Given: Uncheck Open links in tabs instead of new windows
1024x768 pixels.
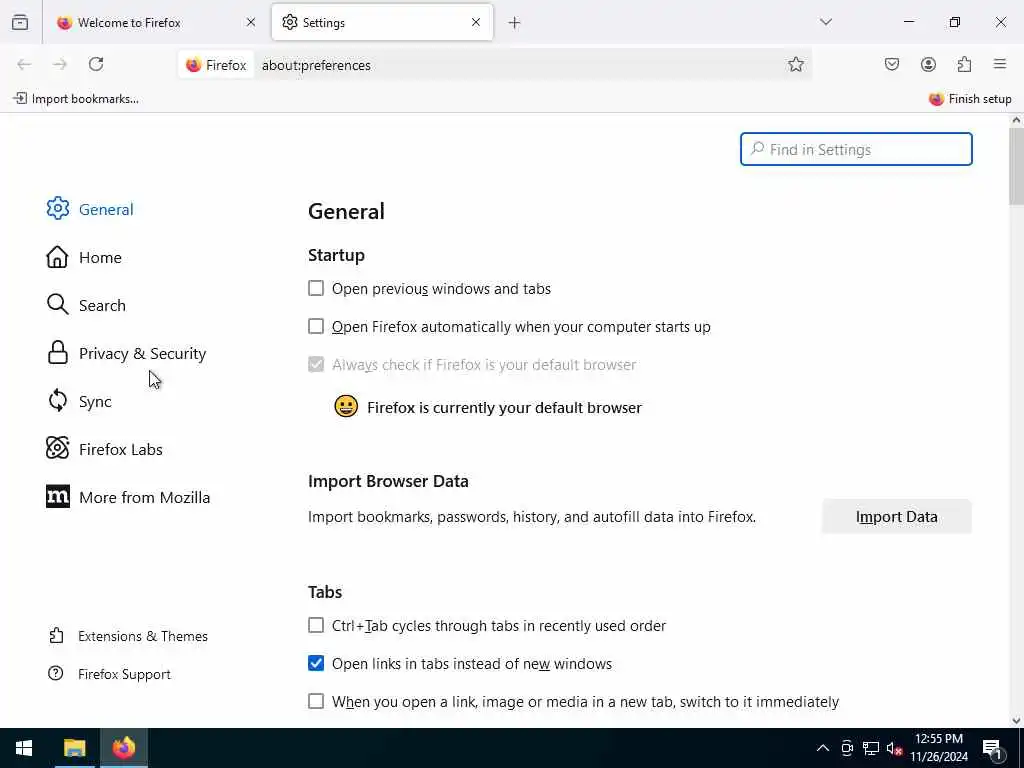Looking at the screenshot, I should pyautogui.click(x=316, y=663).
